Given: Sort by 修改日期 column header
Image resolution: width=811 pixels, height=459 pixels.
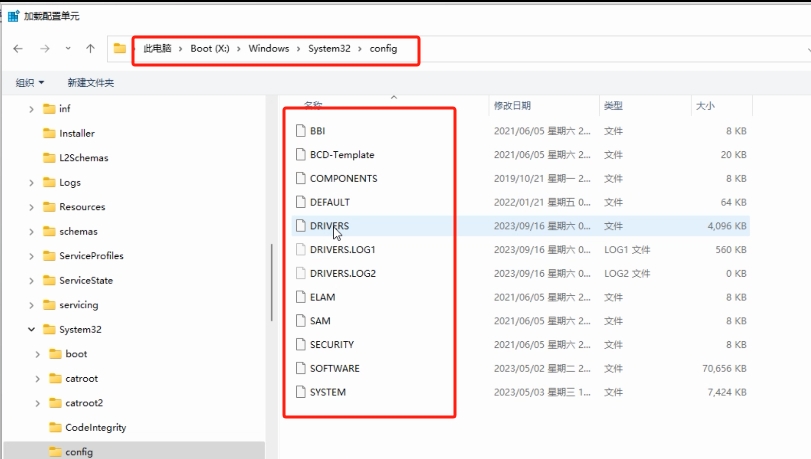Looking at the screenshot, I should (512, 106).
